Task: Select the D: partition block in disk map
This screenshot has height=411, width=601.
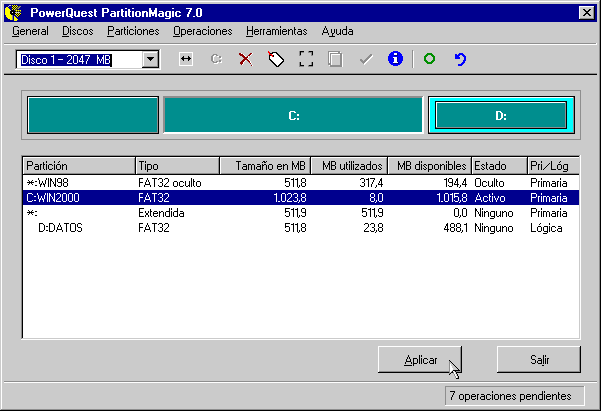Action: coord(501,115)
